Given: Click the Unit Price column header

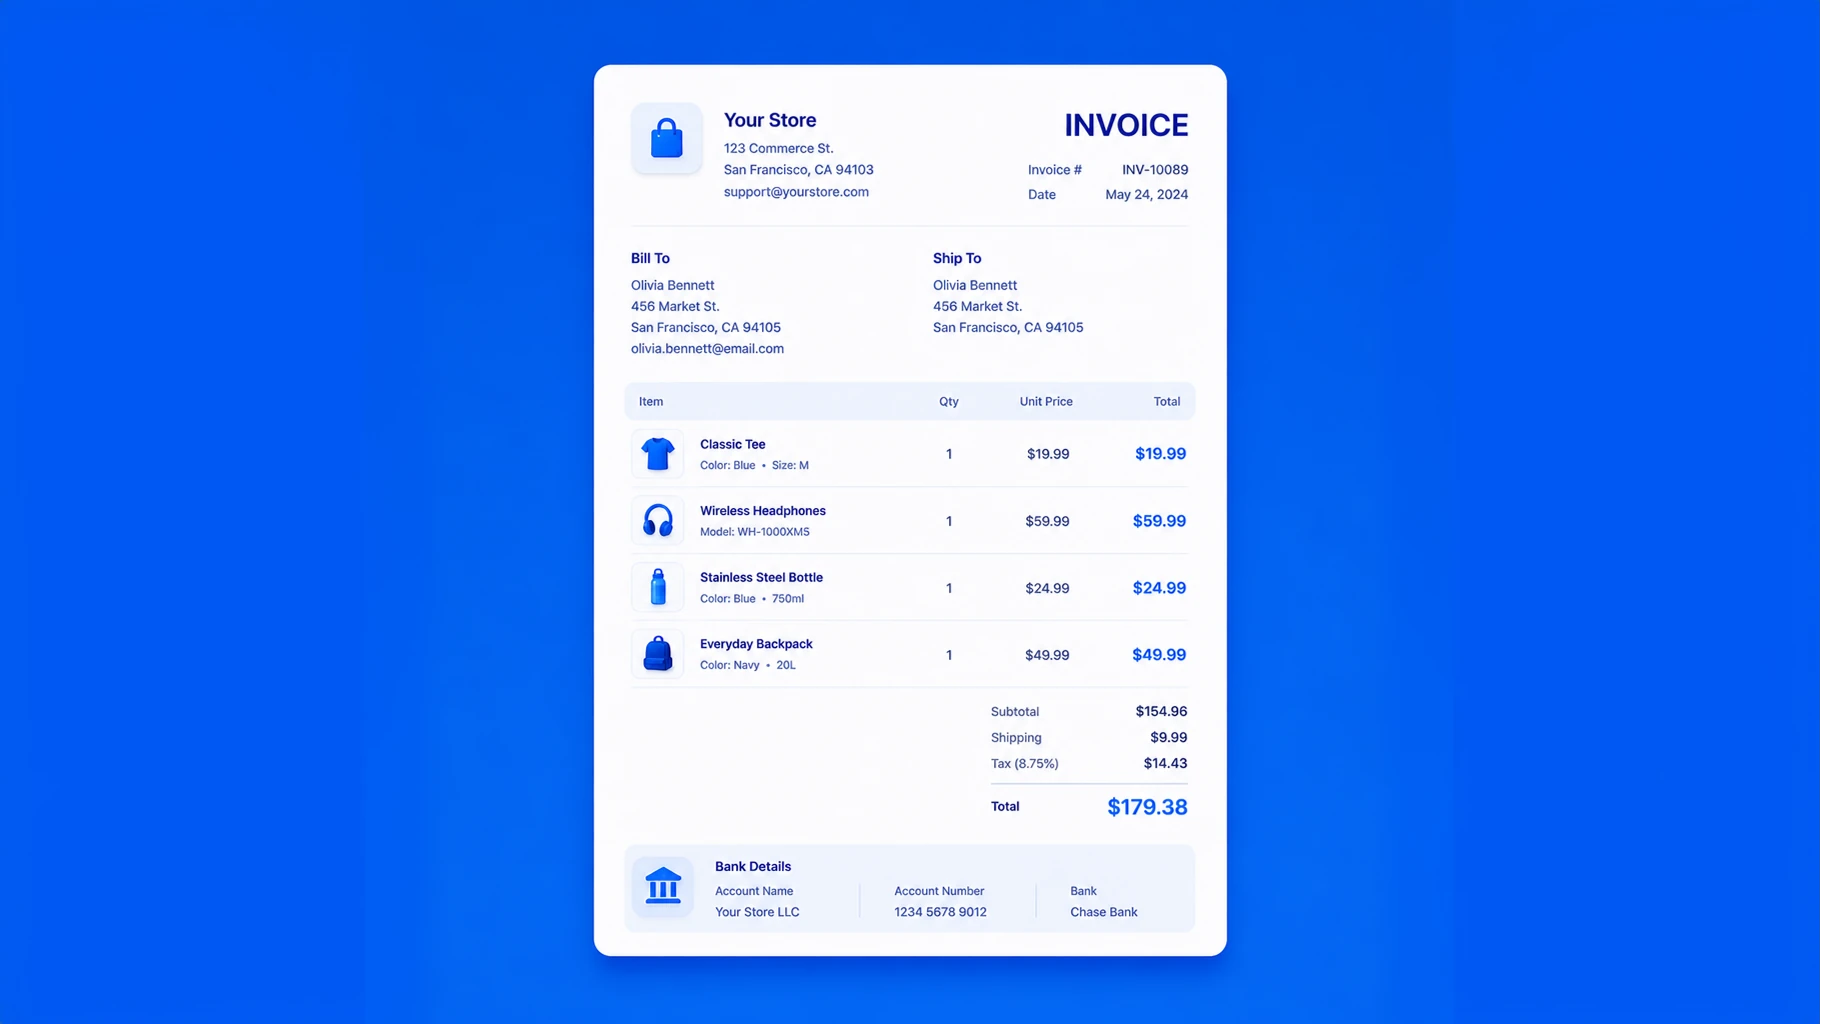Looking at the screenshot, I should (x=1046, y=402).
